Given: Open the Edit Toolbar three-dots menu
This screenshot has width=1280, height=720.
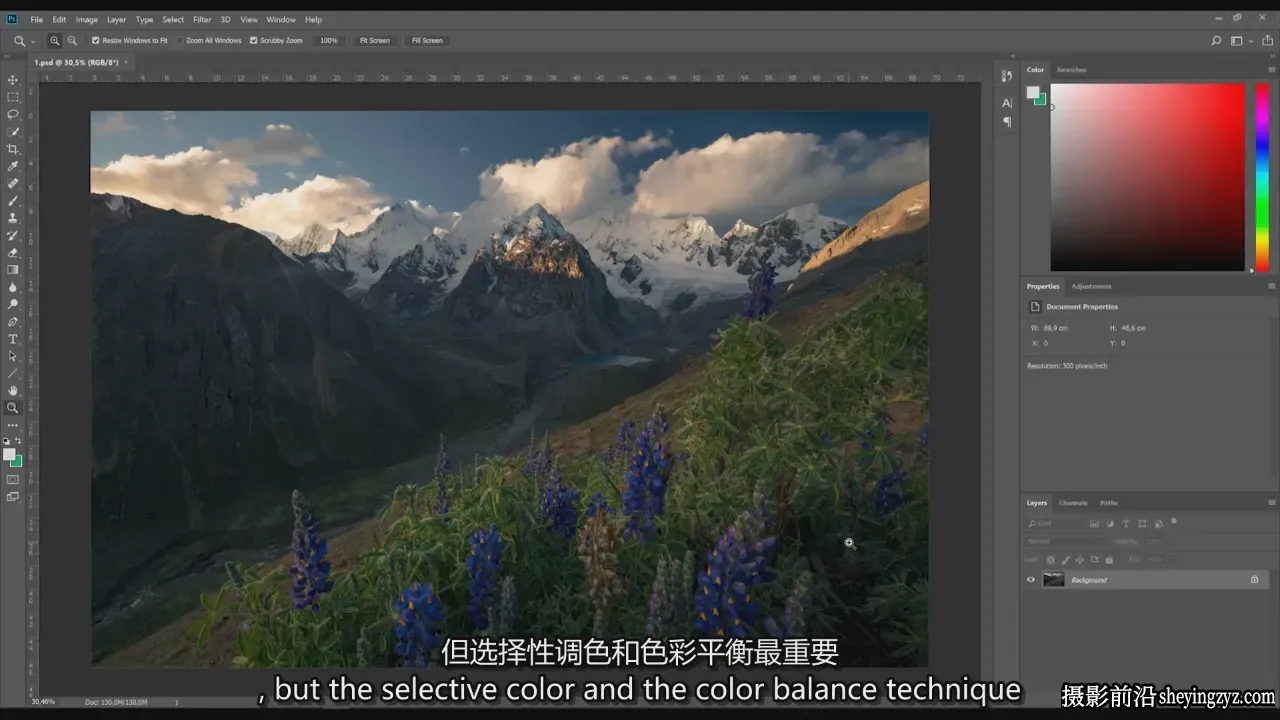Looking at the screenshot, I should 13,425.
